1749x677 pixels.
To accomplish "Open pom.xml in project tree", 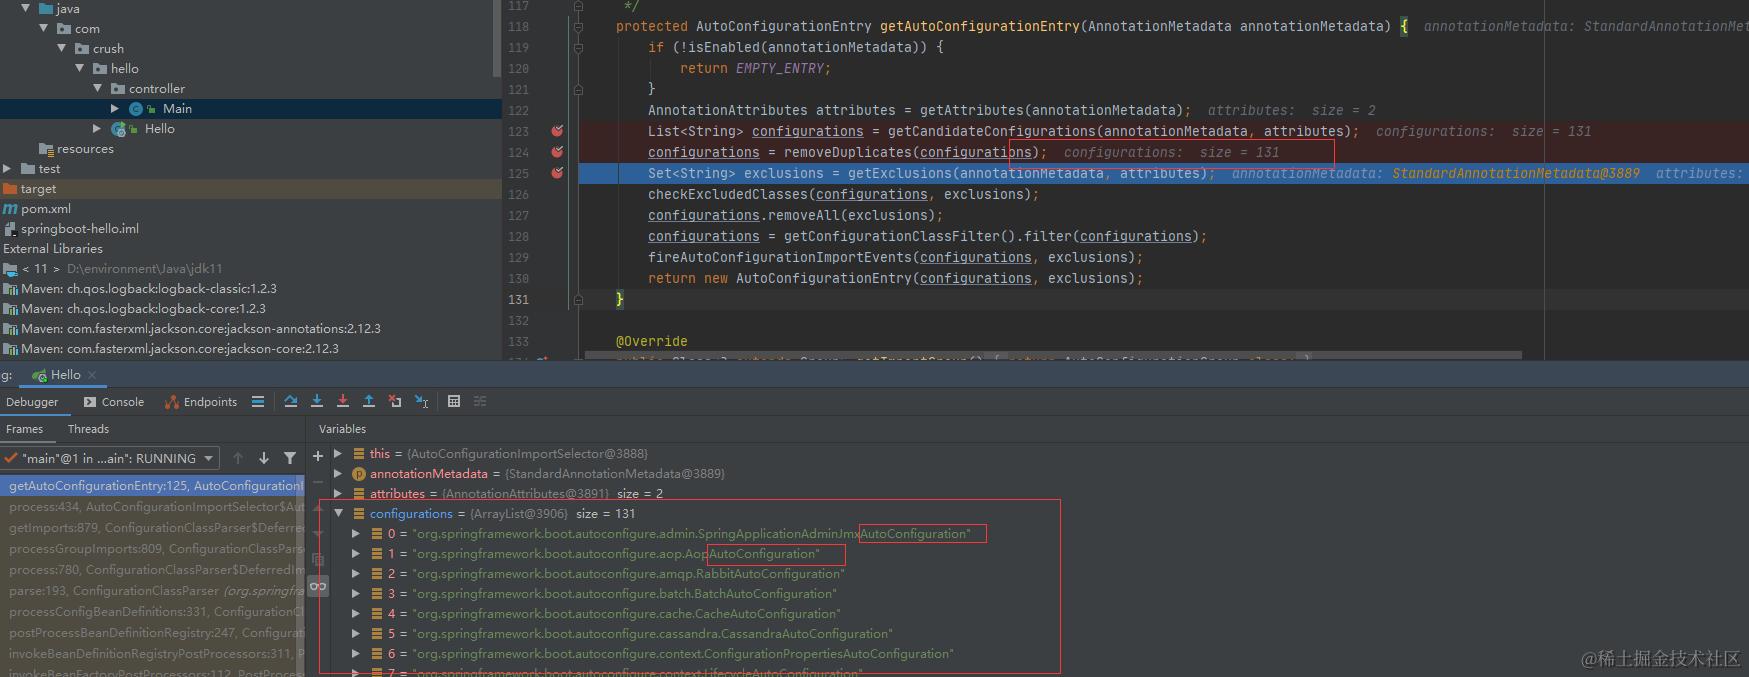I will [46, 209].
